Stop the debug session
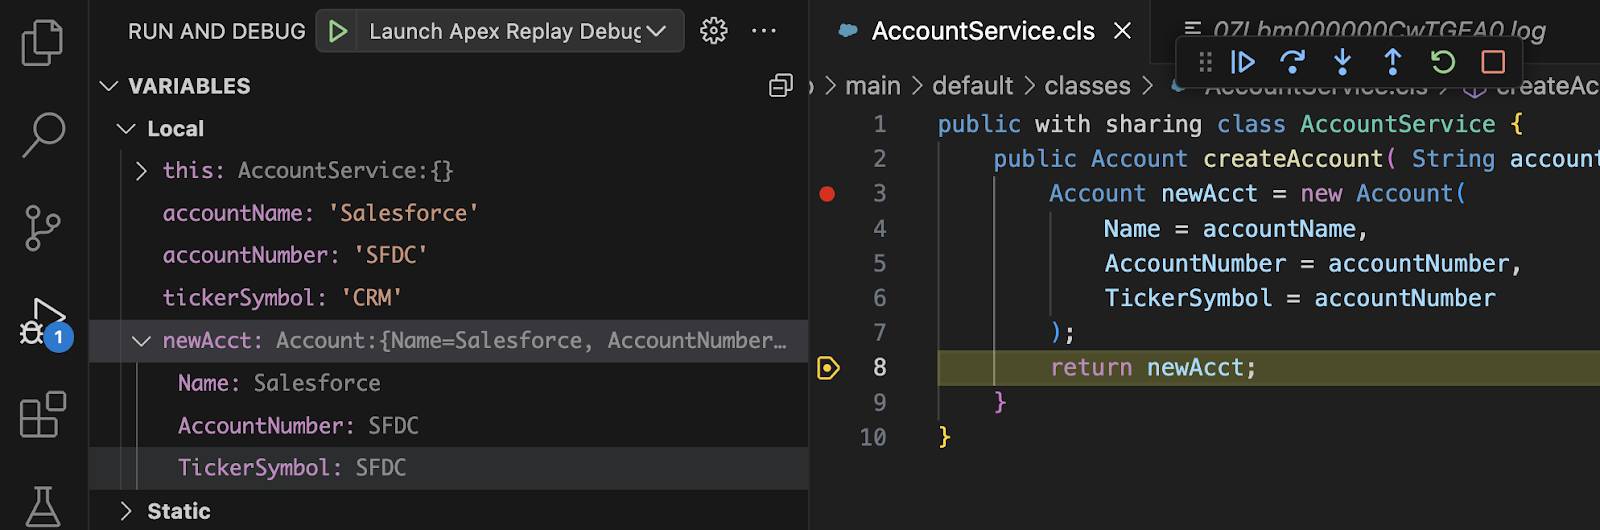 1493,62
